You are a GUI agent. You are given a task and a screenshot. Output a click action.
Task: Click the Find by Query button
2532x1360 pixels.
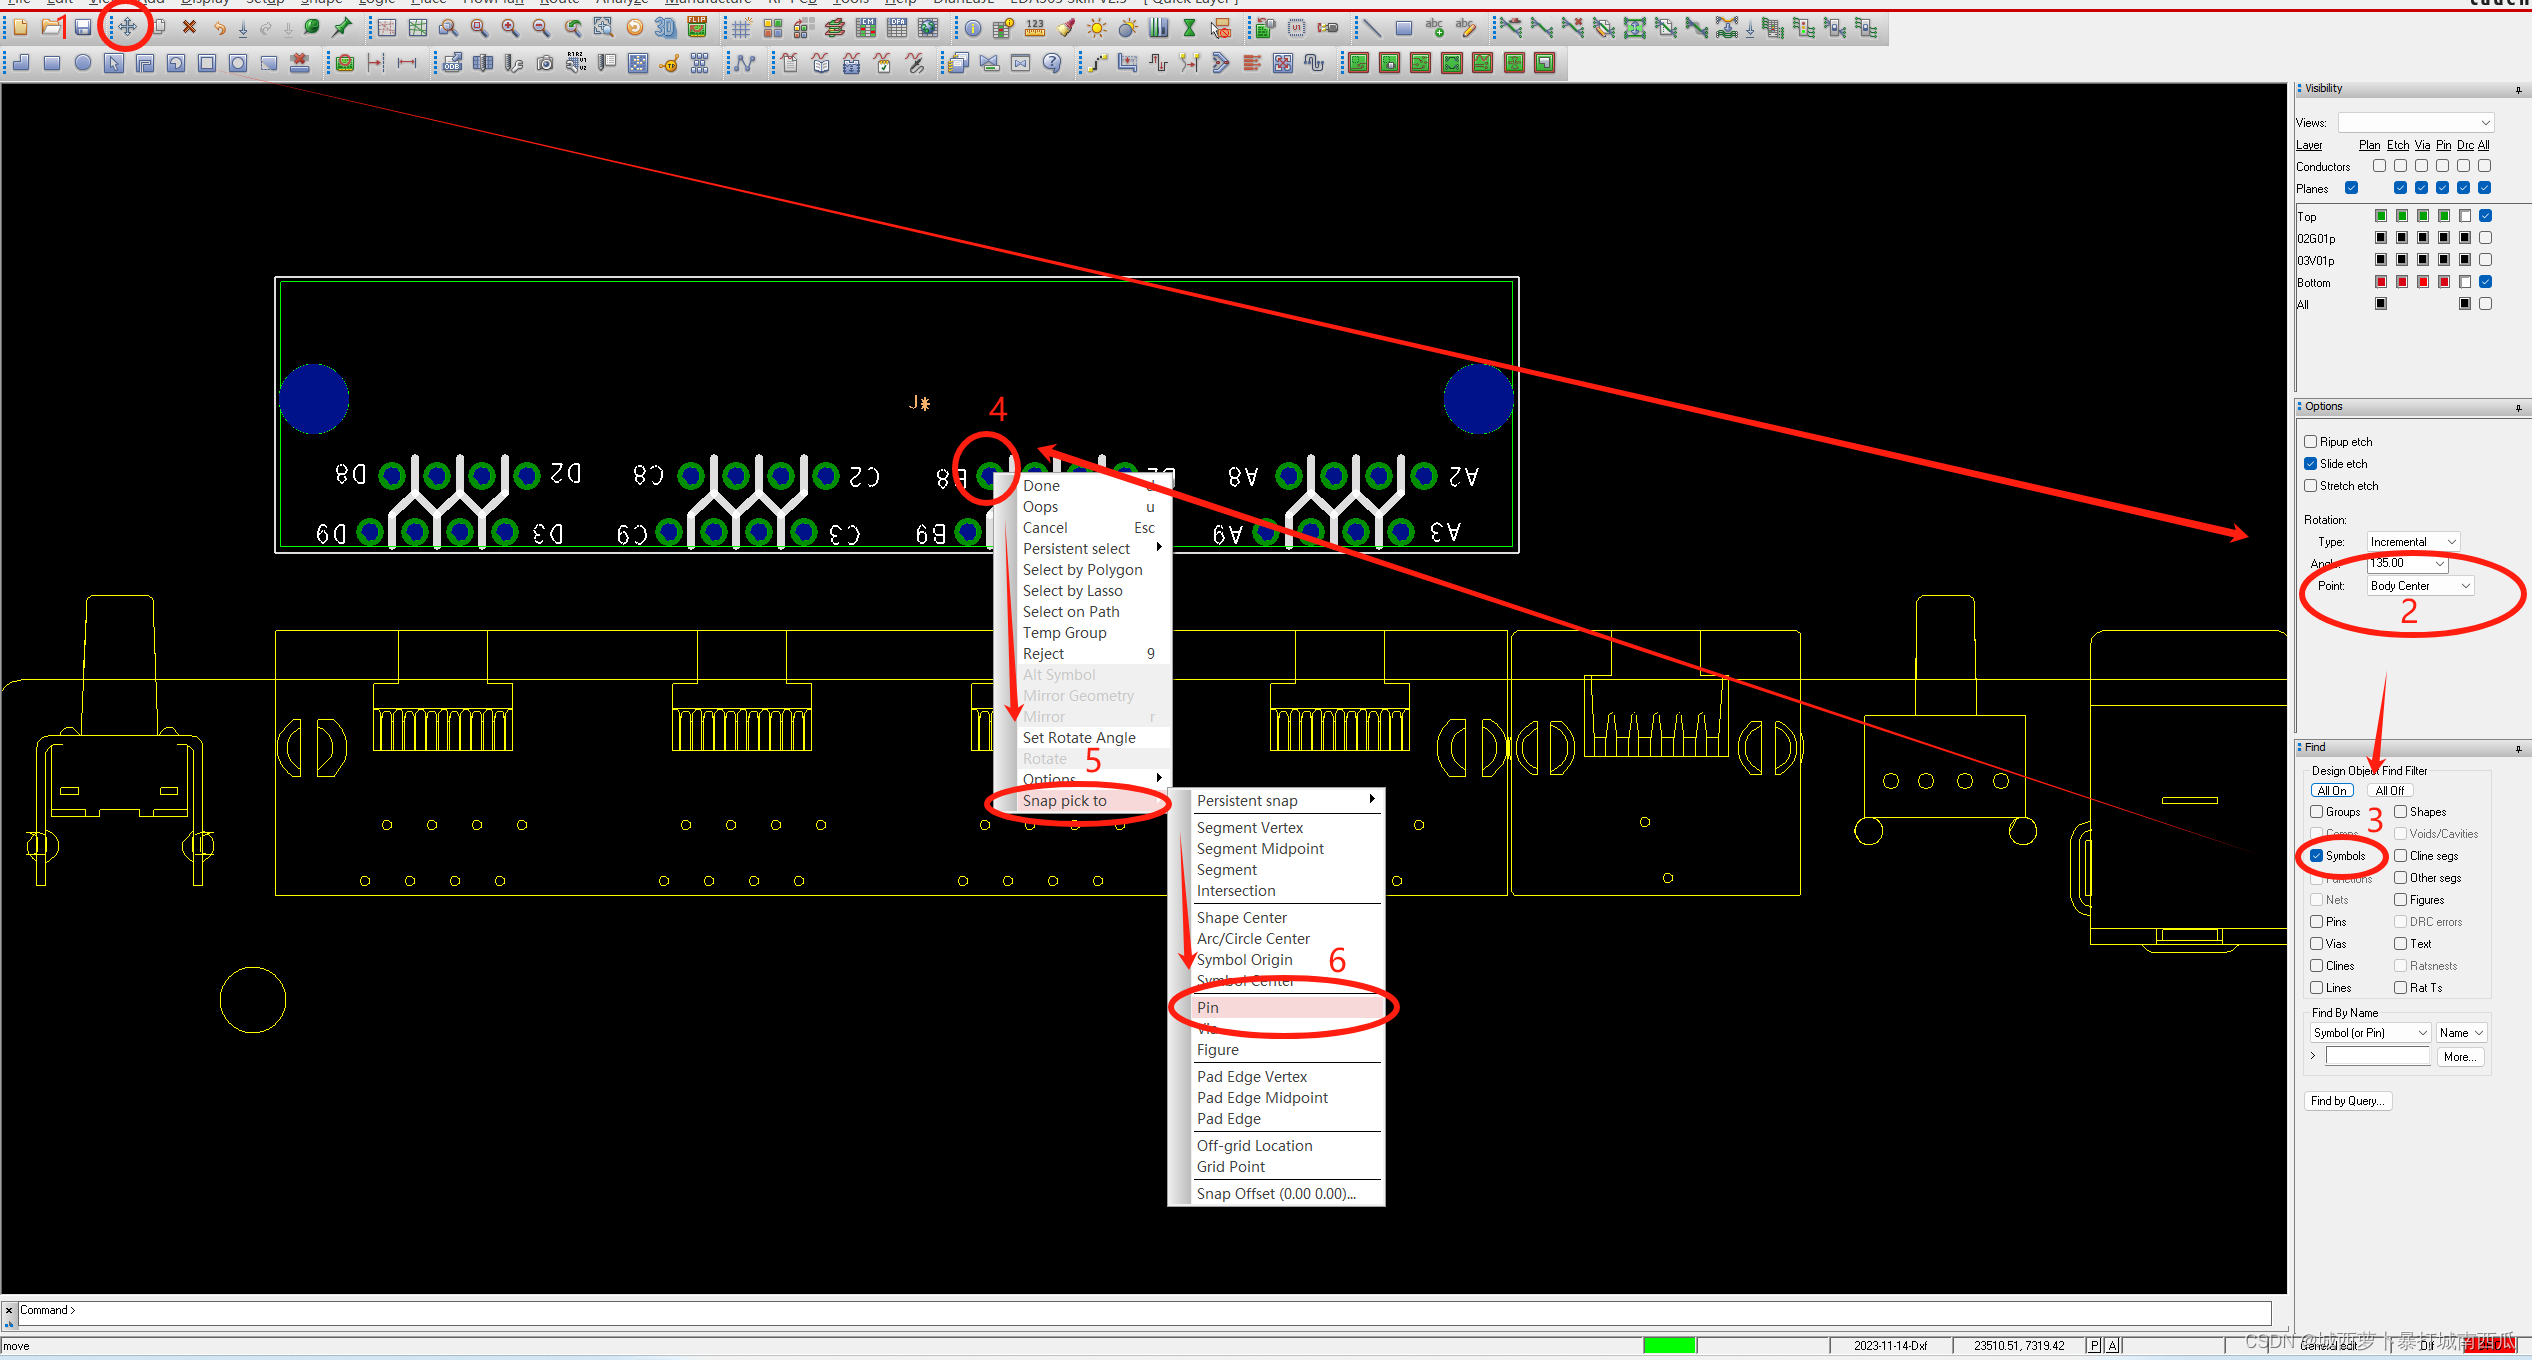click(x=2347, y=1101)
